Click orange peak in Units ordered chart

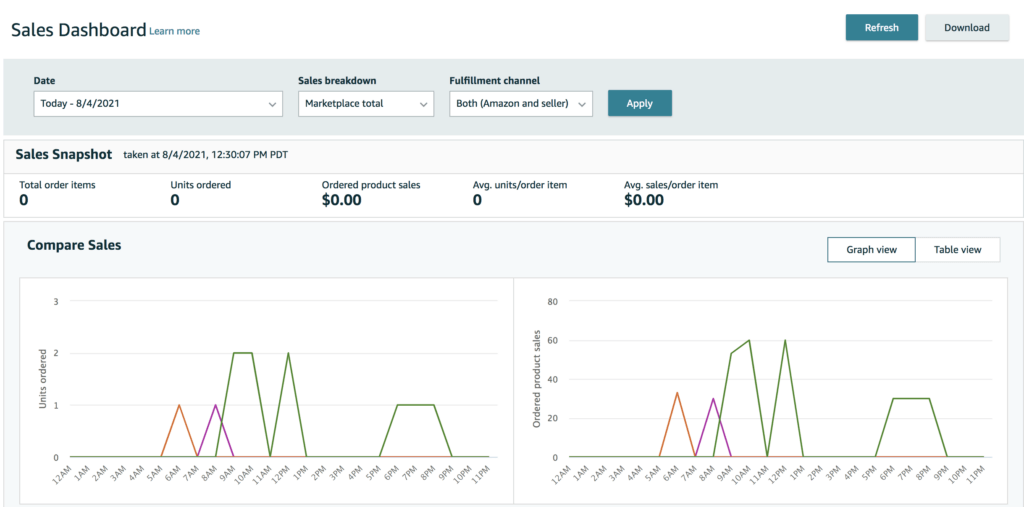pos(179,405)
